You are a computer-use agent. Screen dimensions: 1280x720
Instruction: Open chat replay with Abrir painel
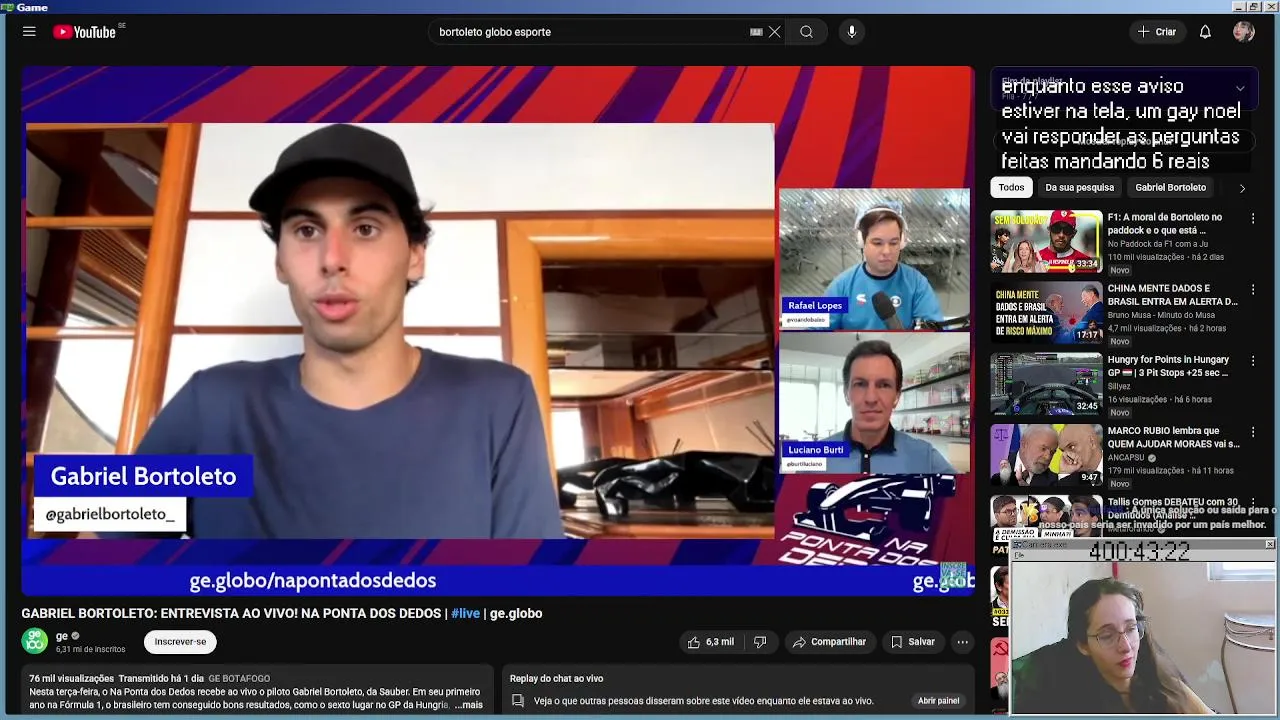(x=938, y=701)
